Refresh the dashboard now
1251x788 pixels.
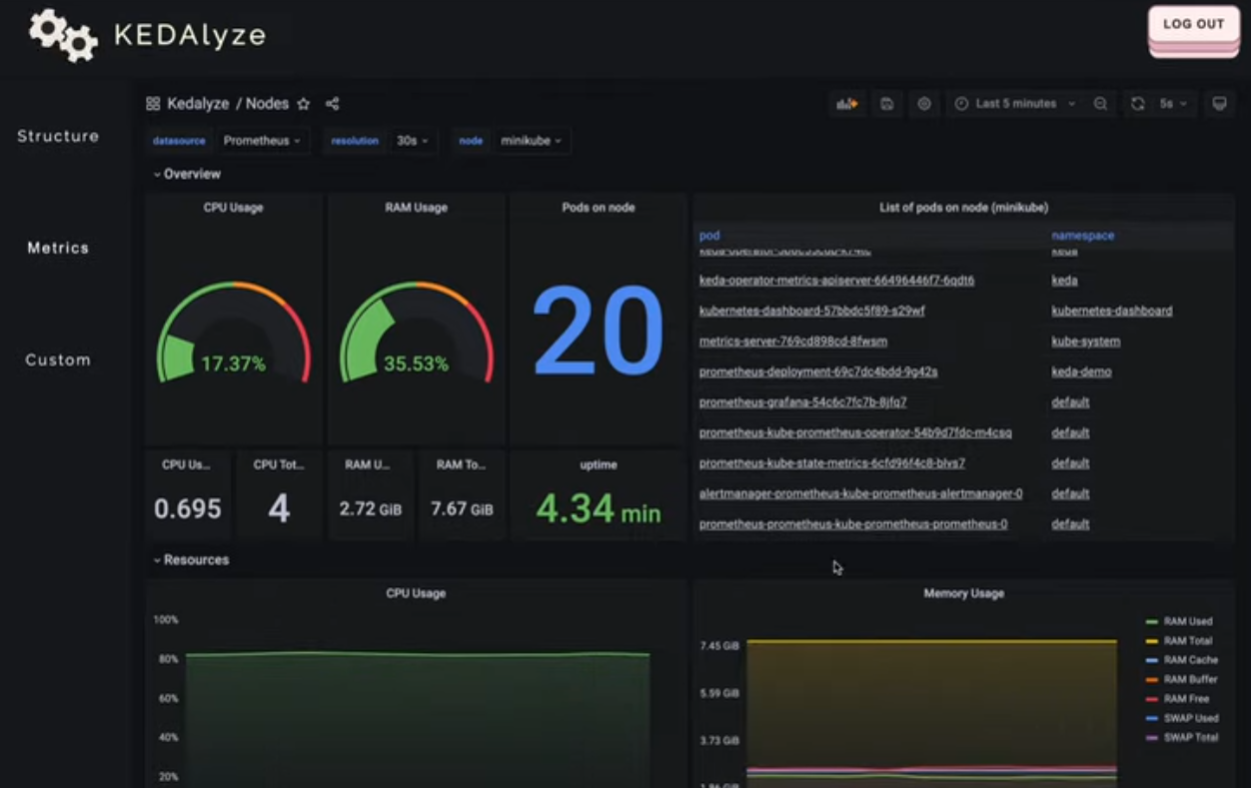[1137, 104]
